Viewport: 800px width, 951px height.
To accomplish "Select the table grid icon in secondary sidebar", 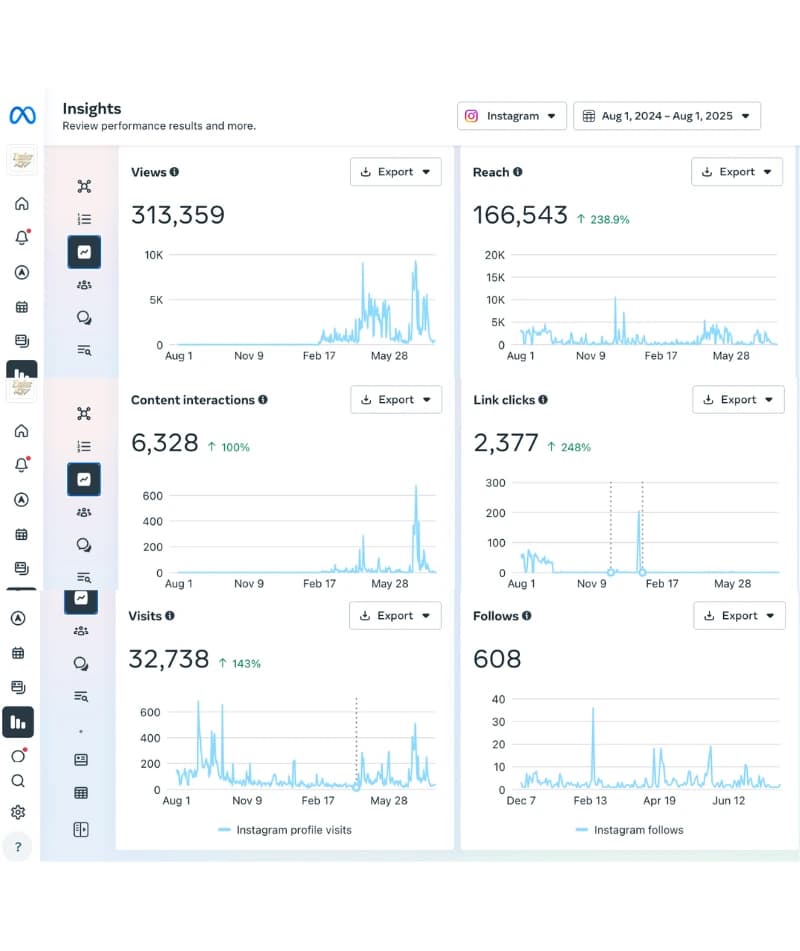I will (x=81, y=793).
